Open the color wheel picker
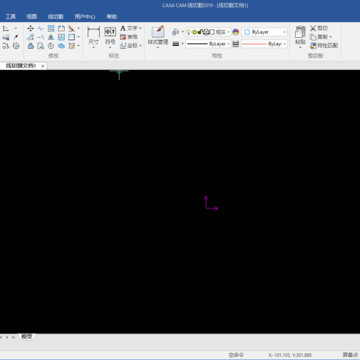 pos(236,32)
